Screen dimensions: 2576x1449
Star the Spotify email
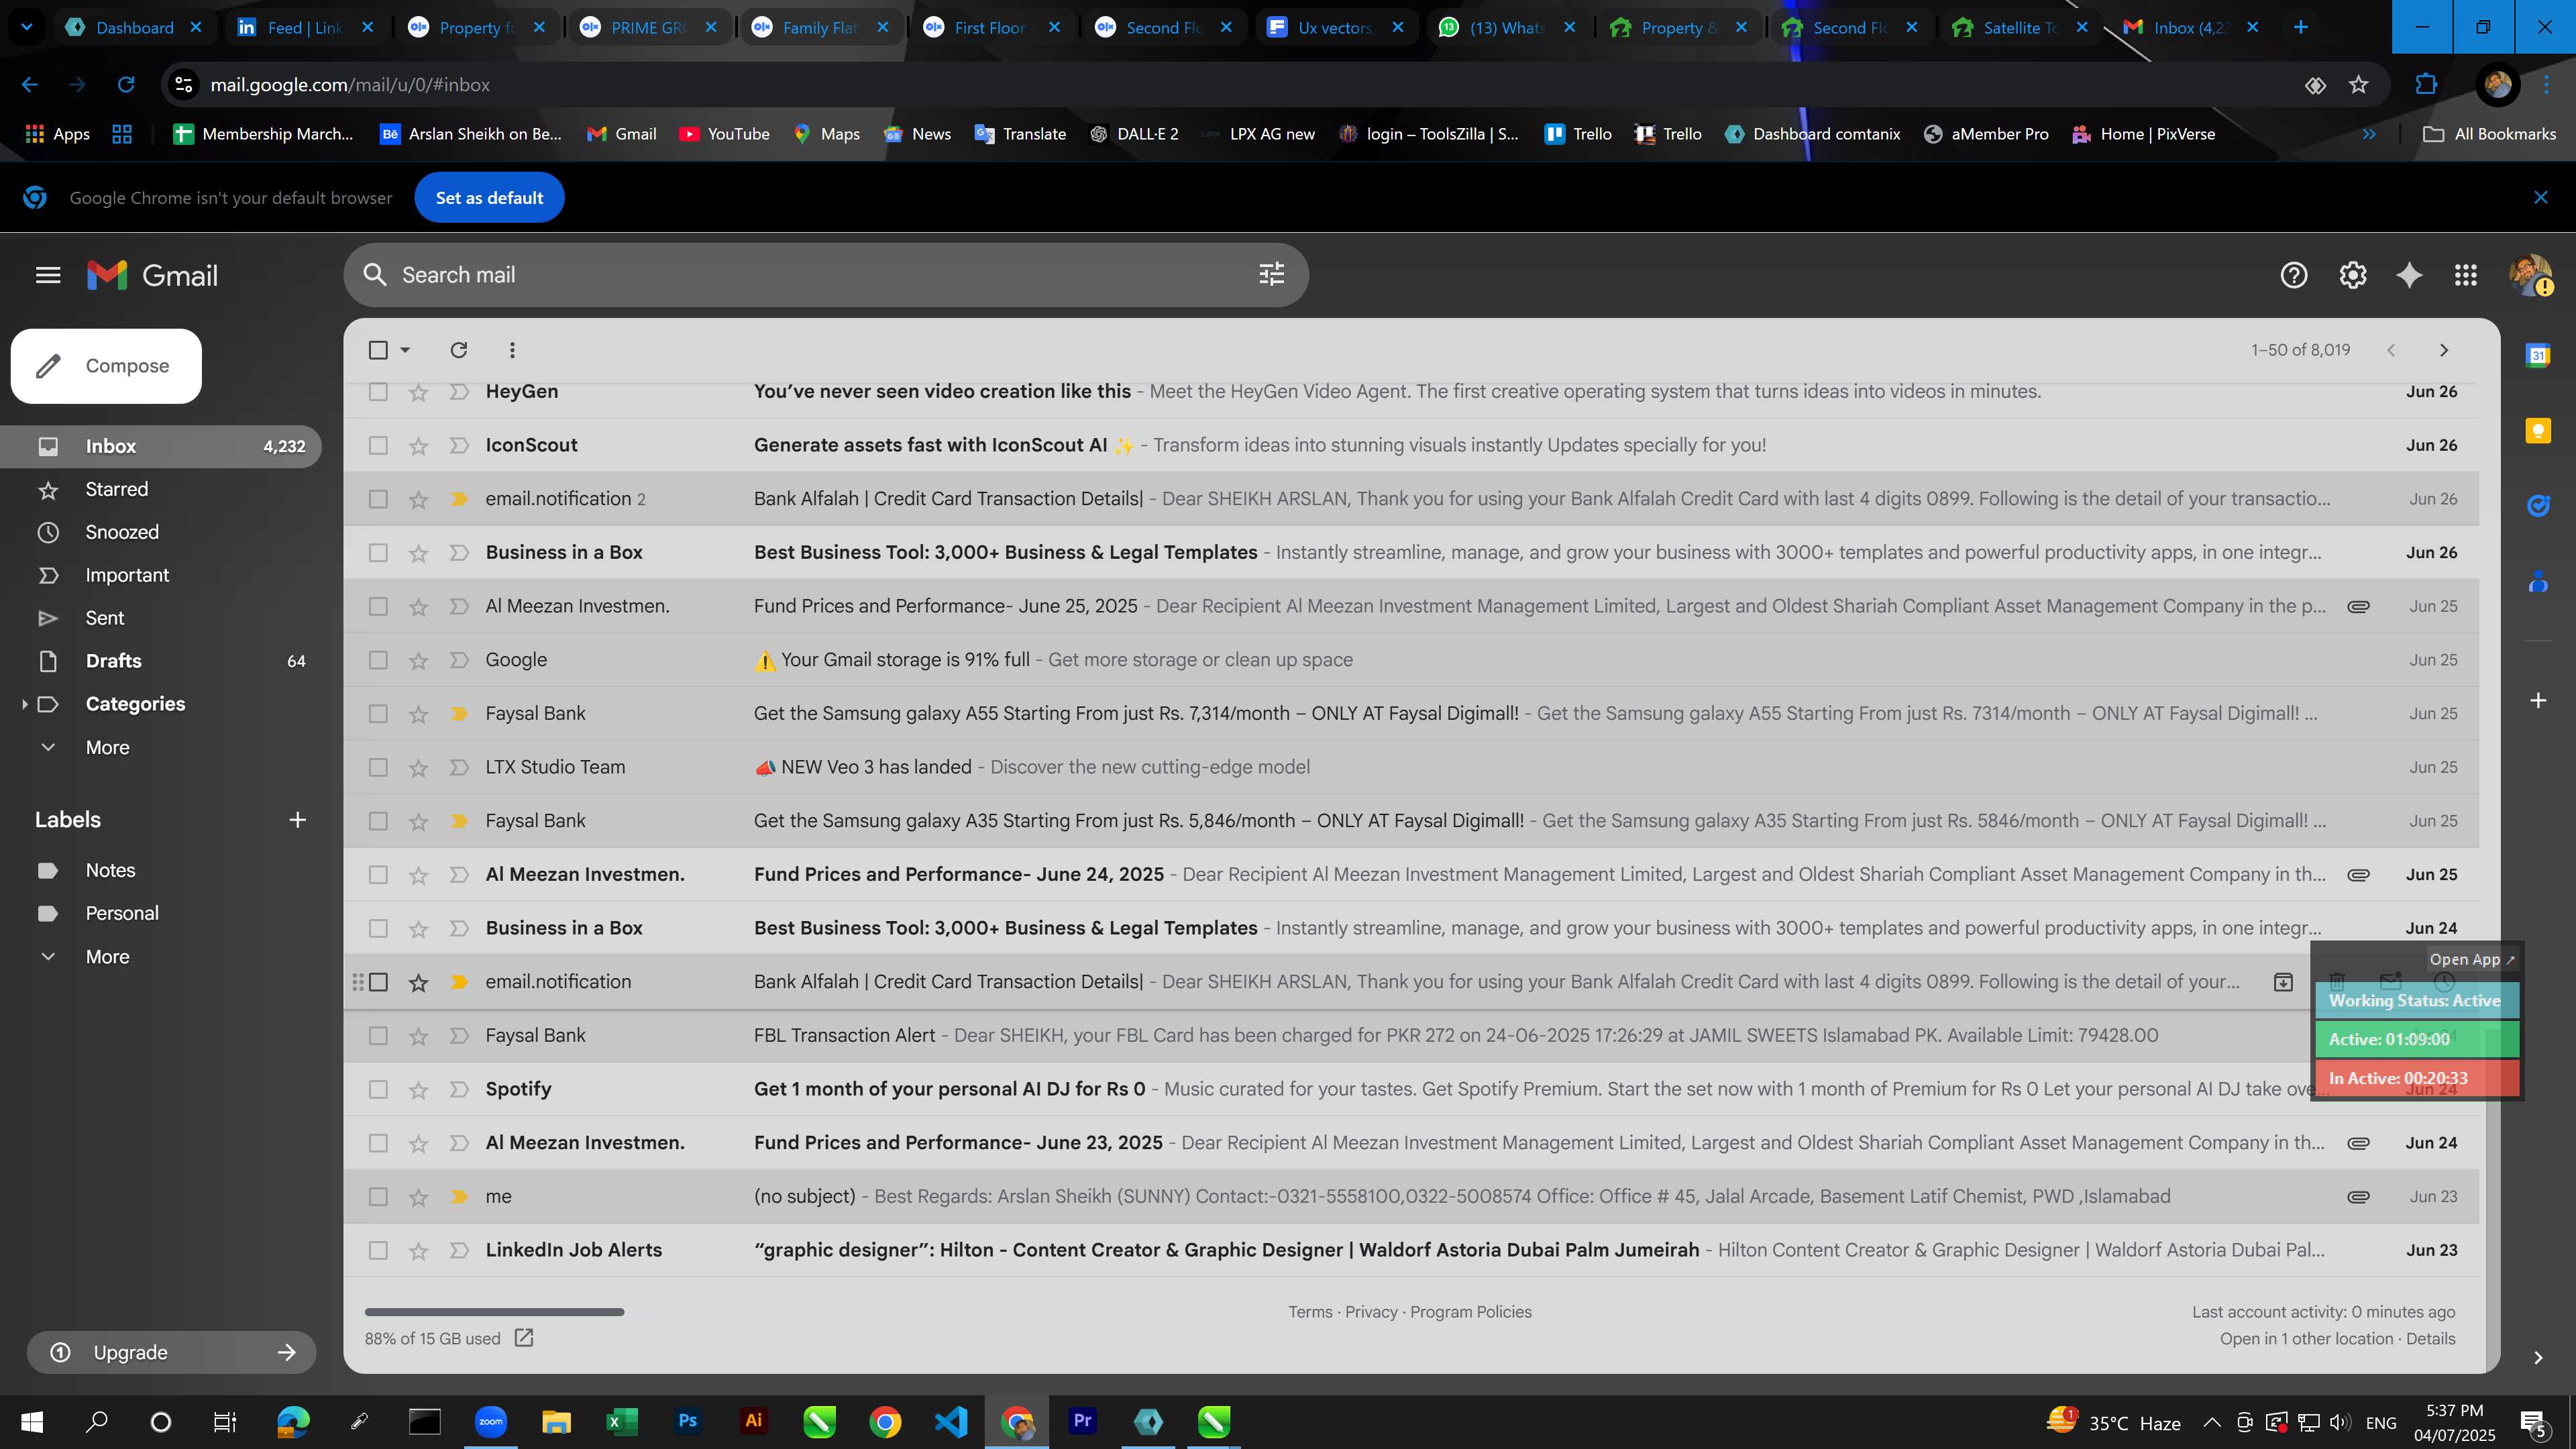tap(418, 1090)
